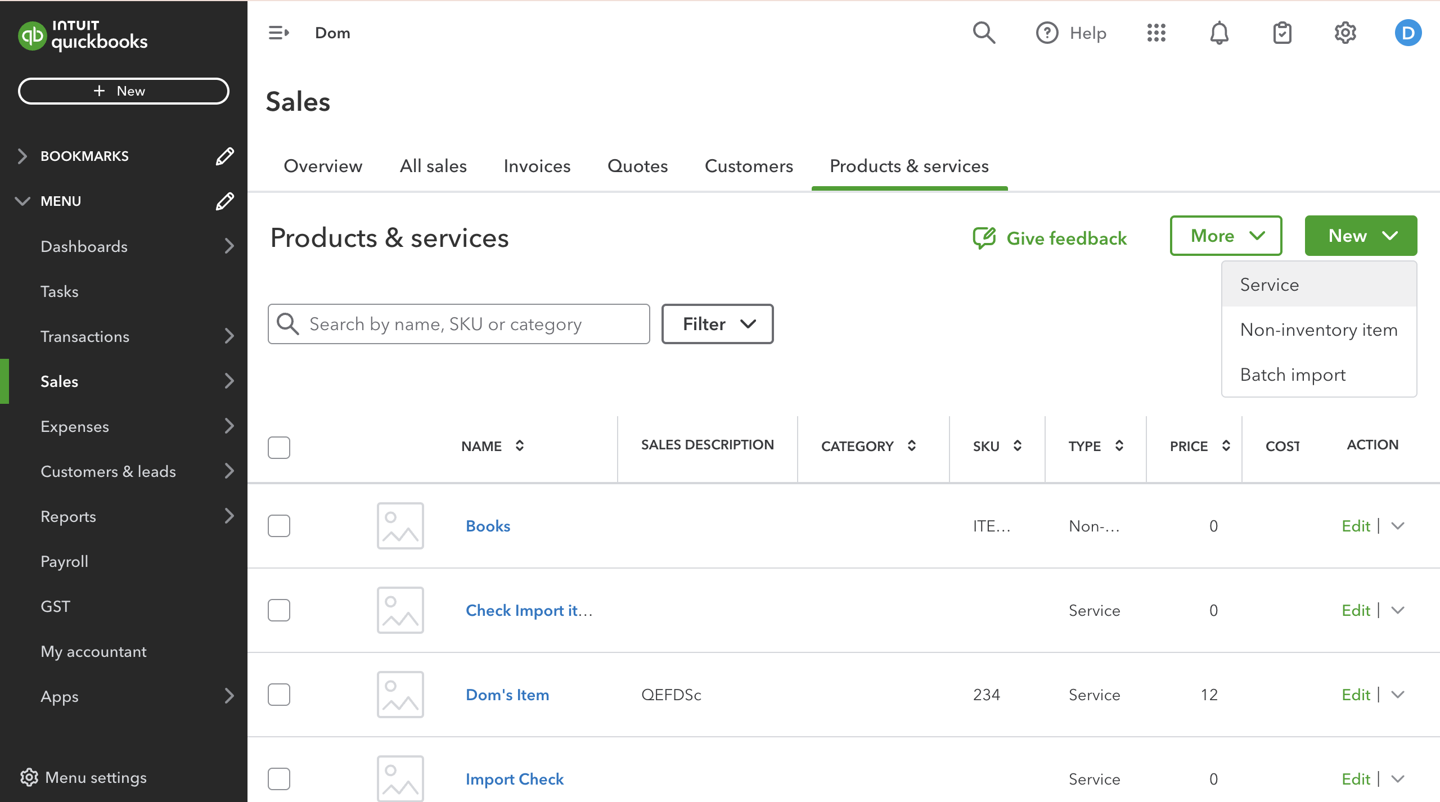Tick the Import Check row checkbox
The height and width of the screenshot is (802, 1440).
click(279, 779)
